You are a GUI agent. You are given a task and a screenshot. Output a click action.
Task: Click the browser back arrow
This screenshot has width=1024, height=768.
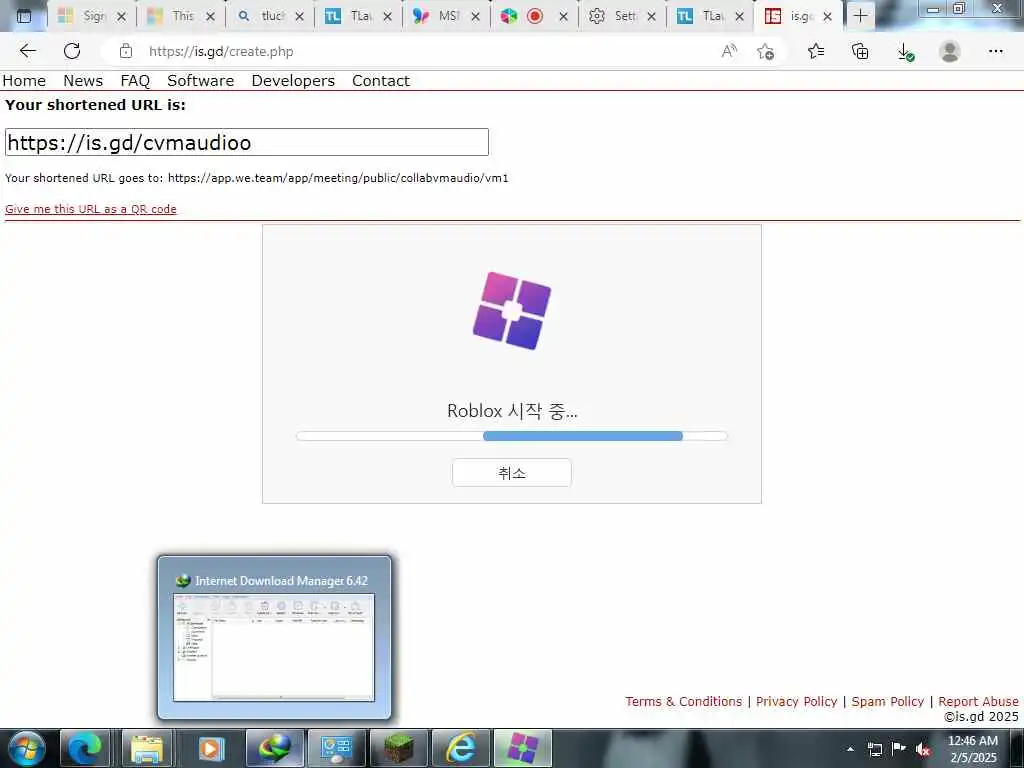(x=27, y=51)
